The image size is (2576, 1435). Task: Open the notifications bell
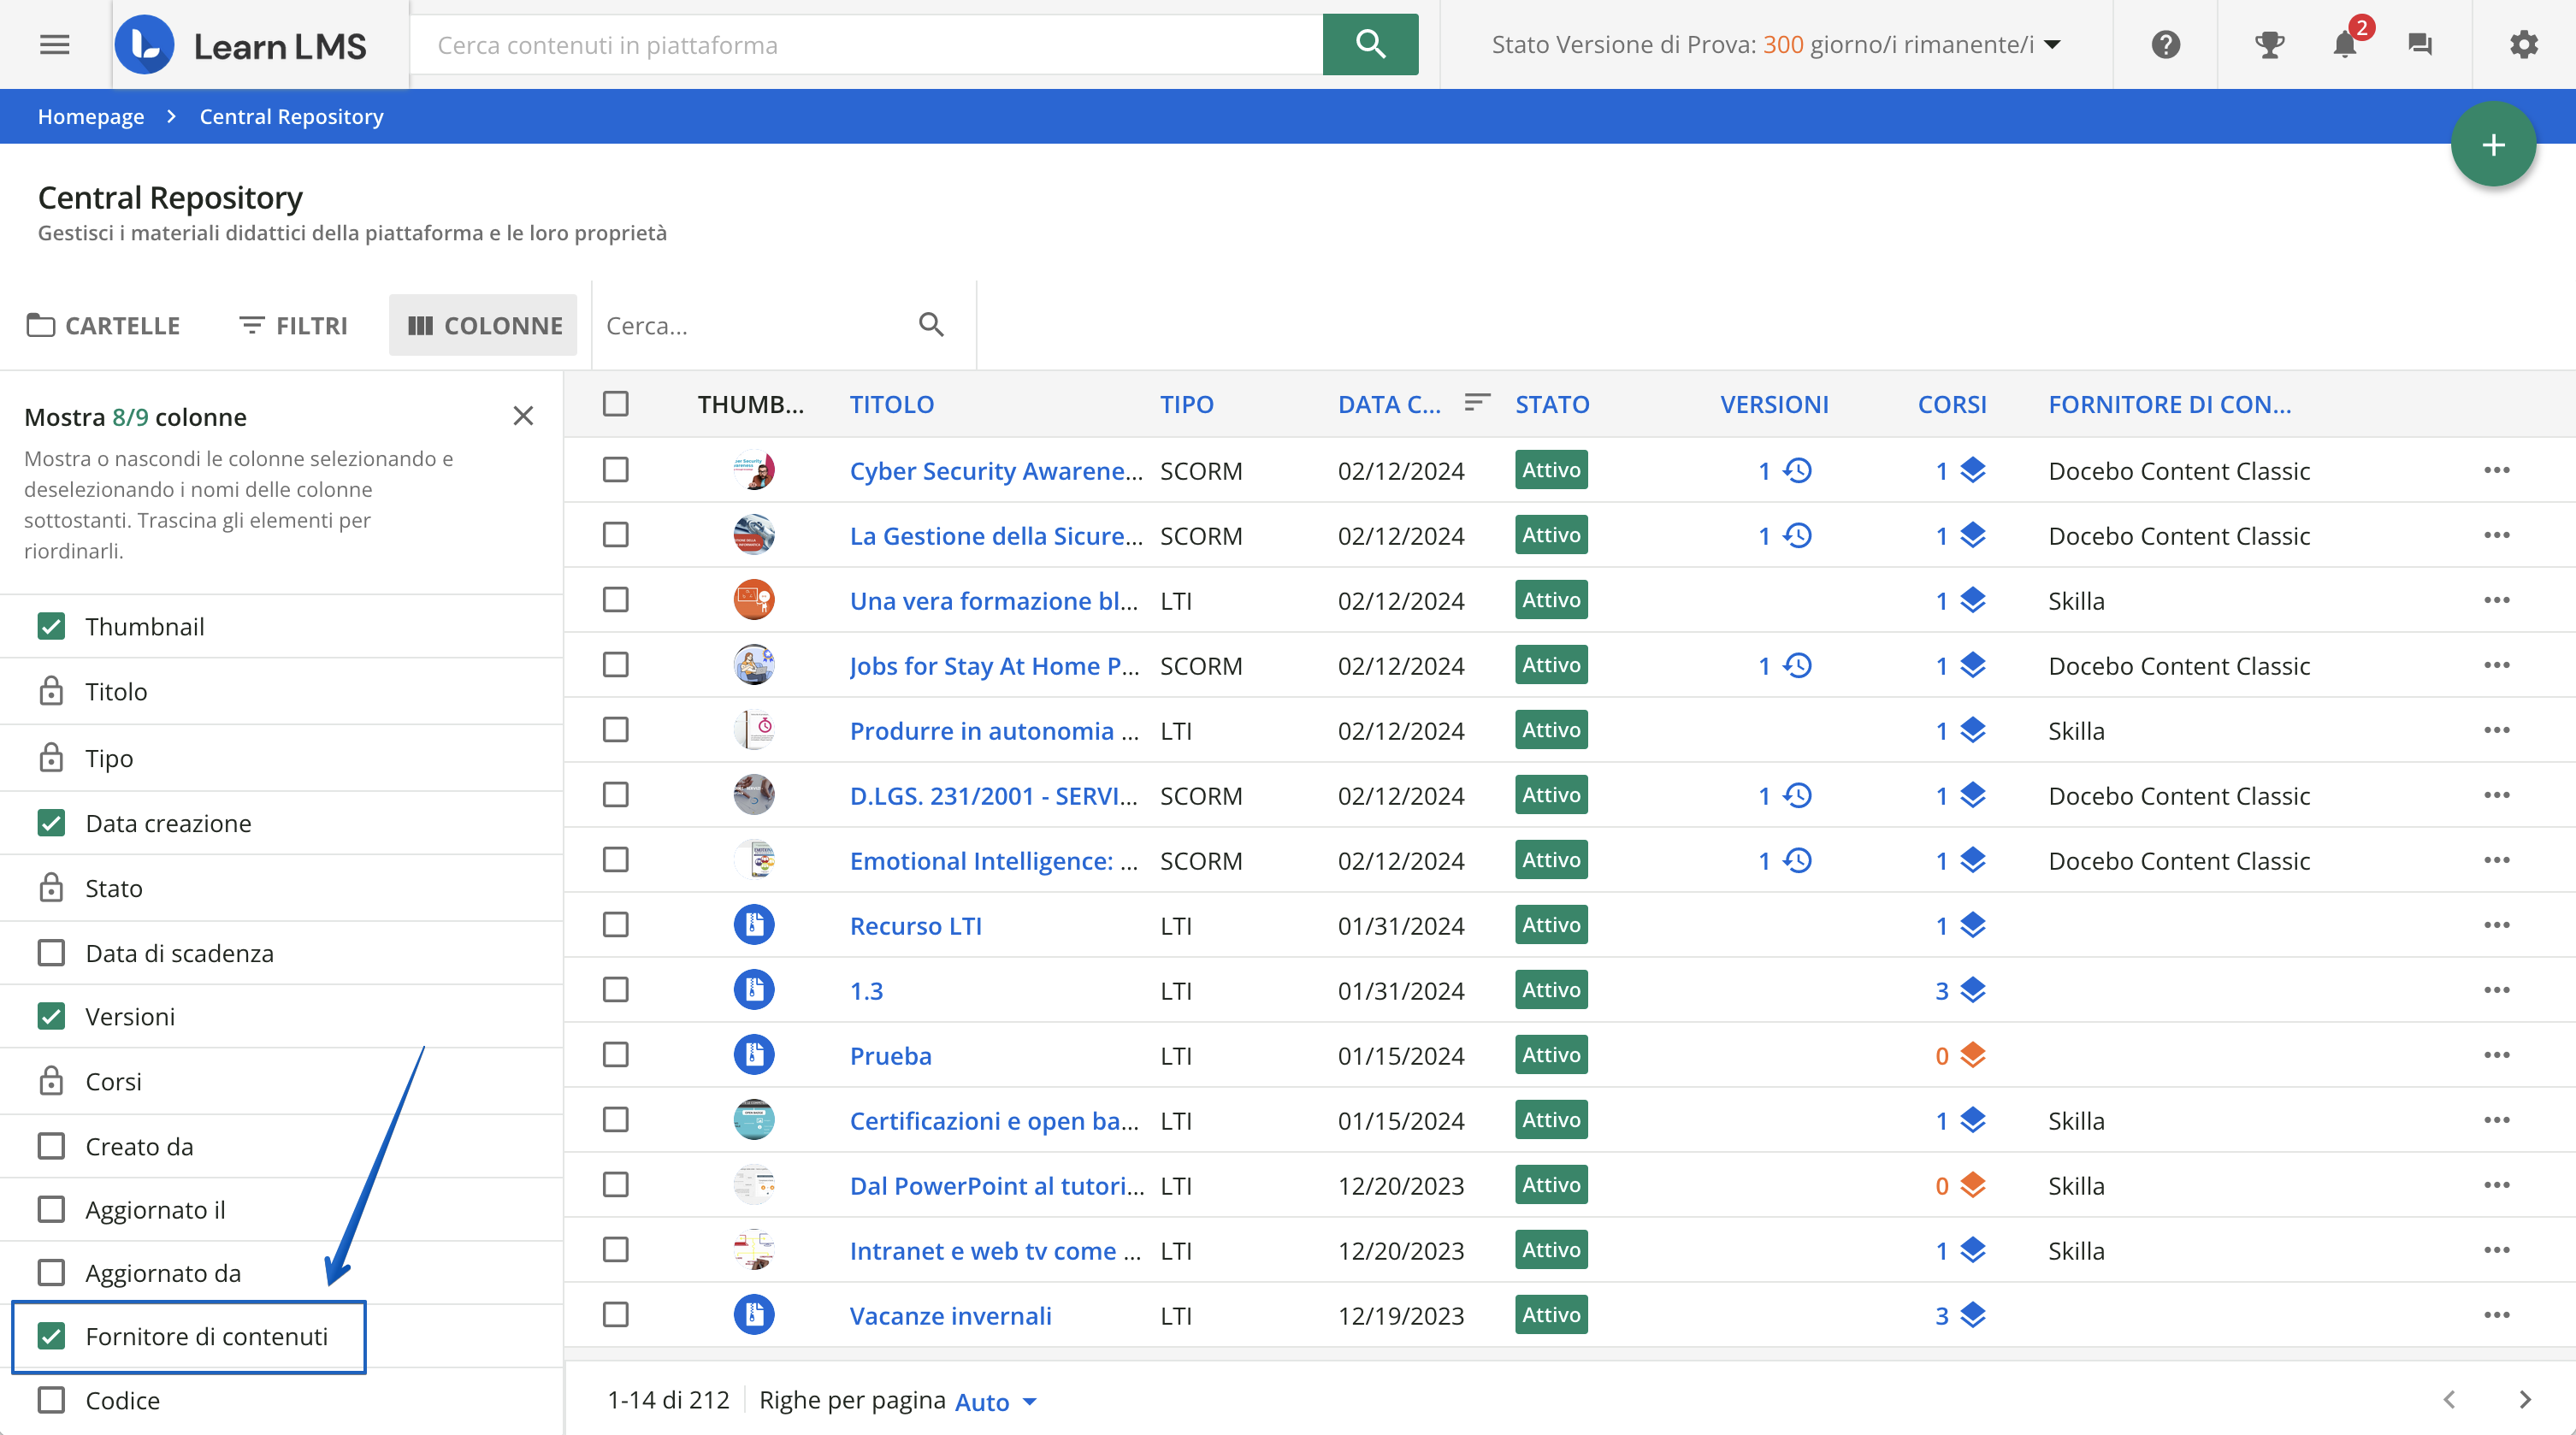pyautogui.click(x=2345, y=45)
